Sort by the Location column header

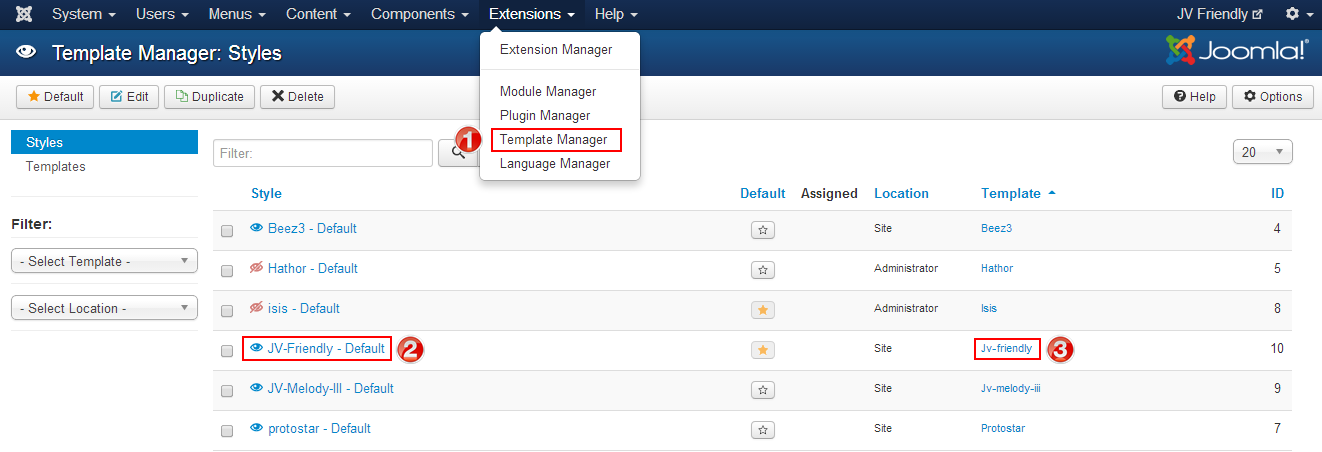901,193
